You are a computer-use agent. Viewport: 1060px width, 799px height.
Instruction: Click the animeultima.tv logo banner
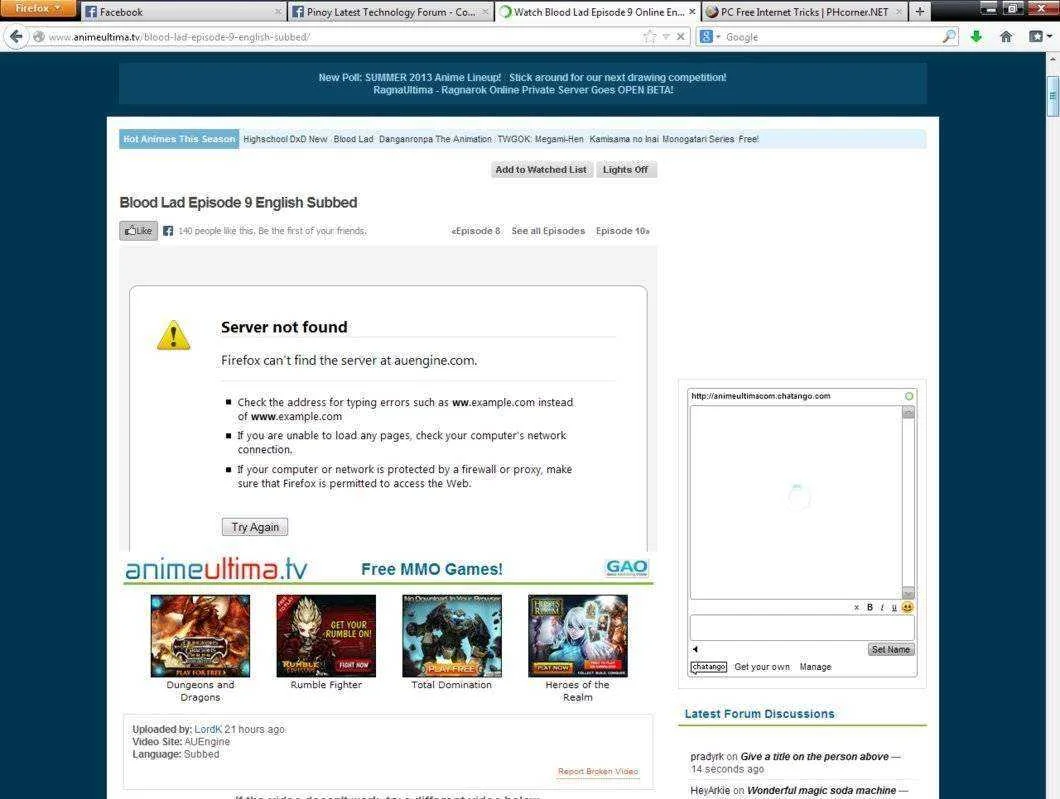(x=216, y=569)
